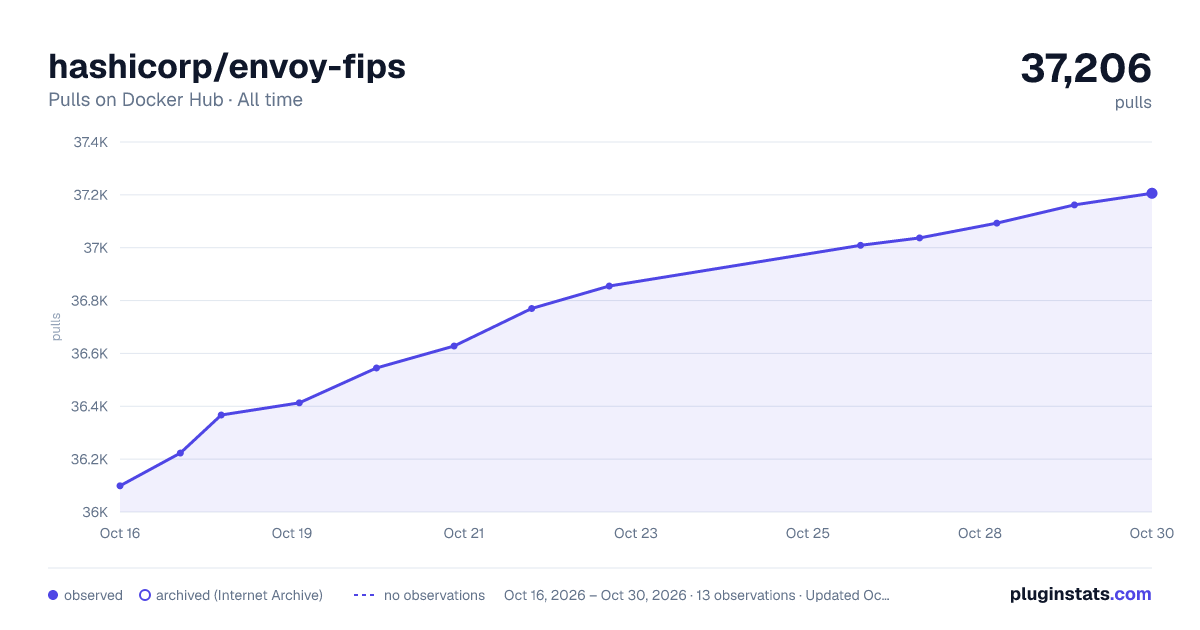Click the '37.4K' y-axis label
This screenshot has width=1200, height=630.
(x=90, y=142)
